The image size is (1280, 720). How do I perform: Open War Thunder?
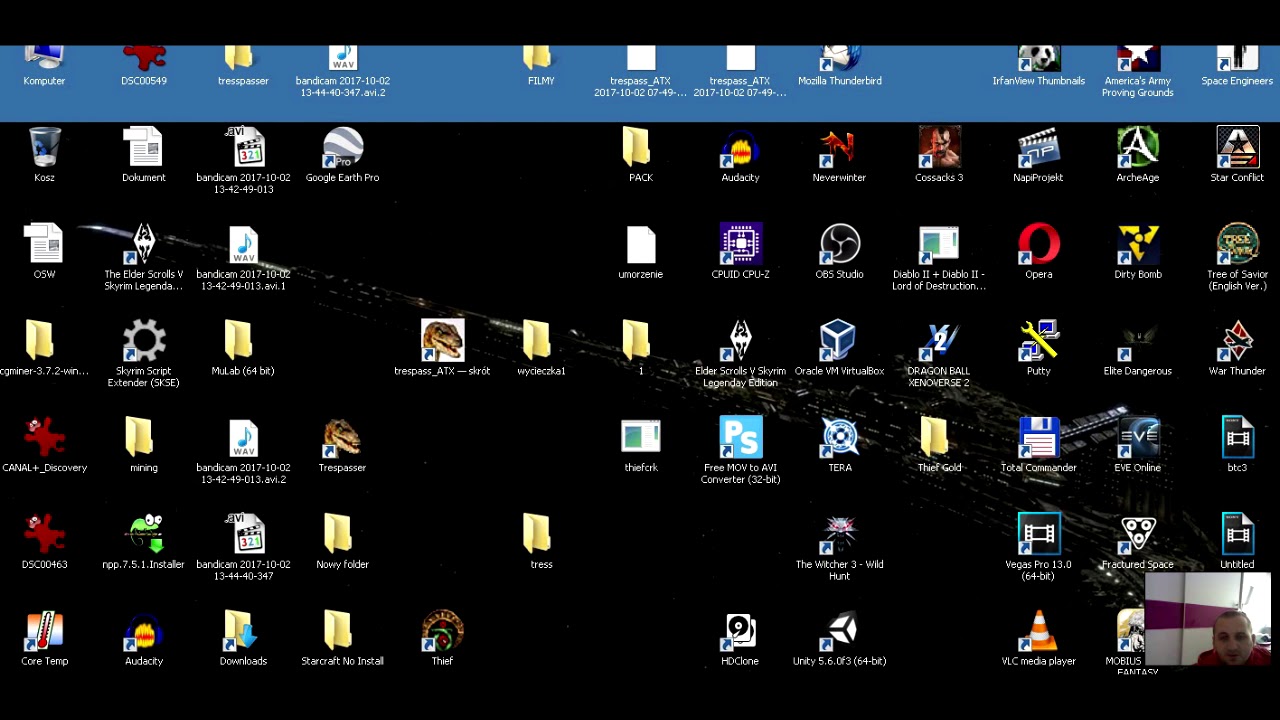1237,349
